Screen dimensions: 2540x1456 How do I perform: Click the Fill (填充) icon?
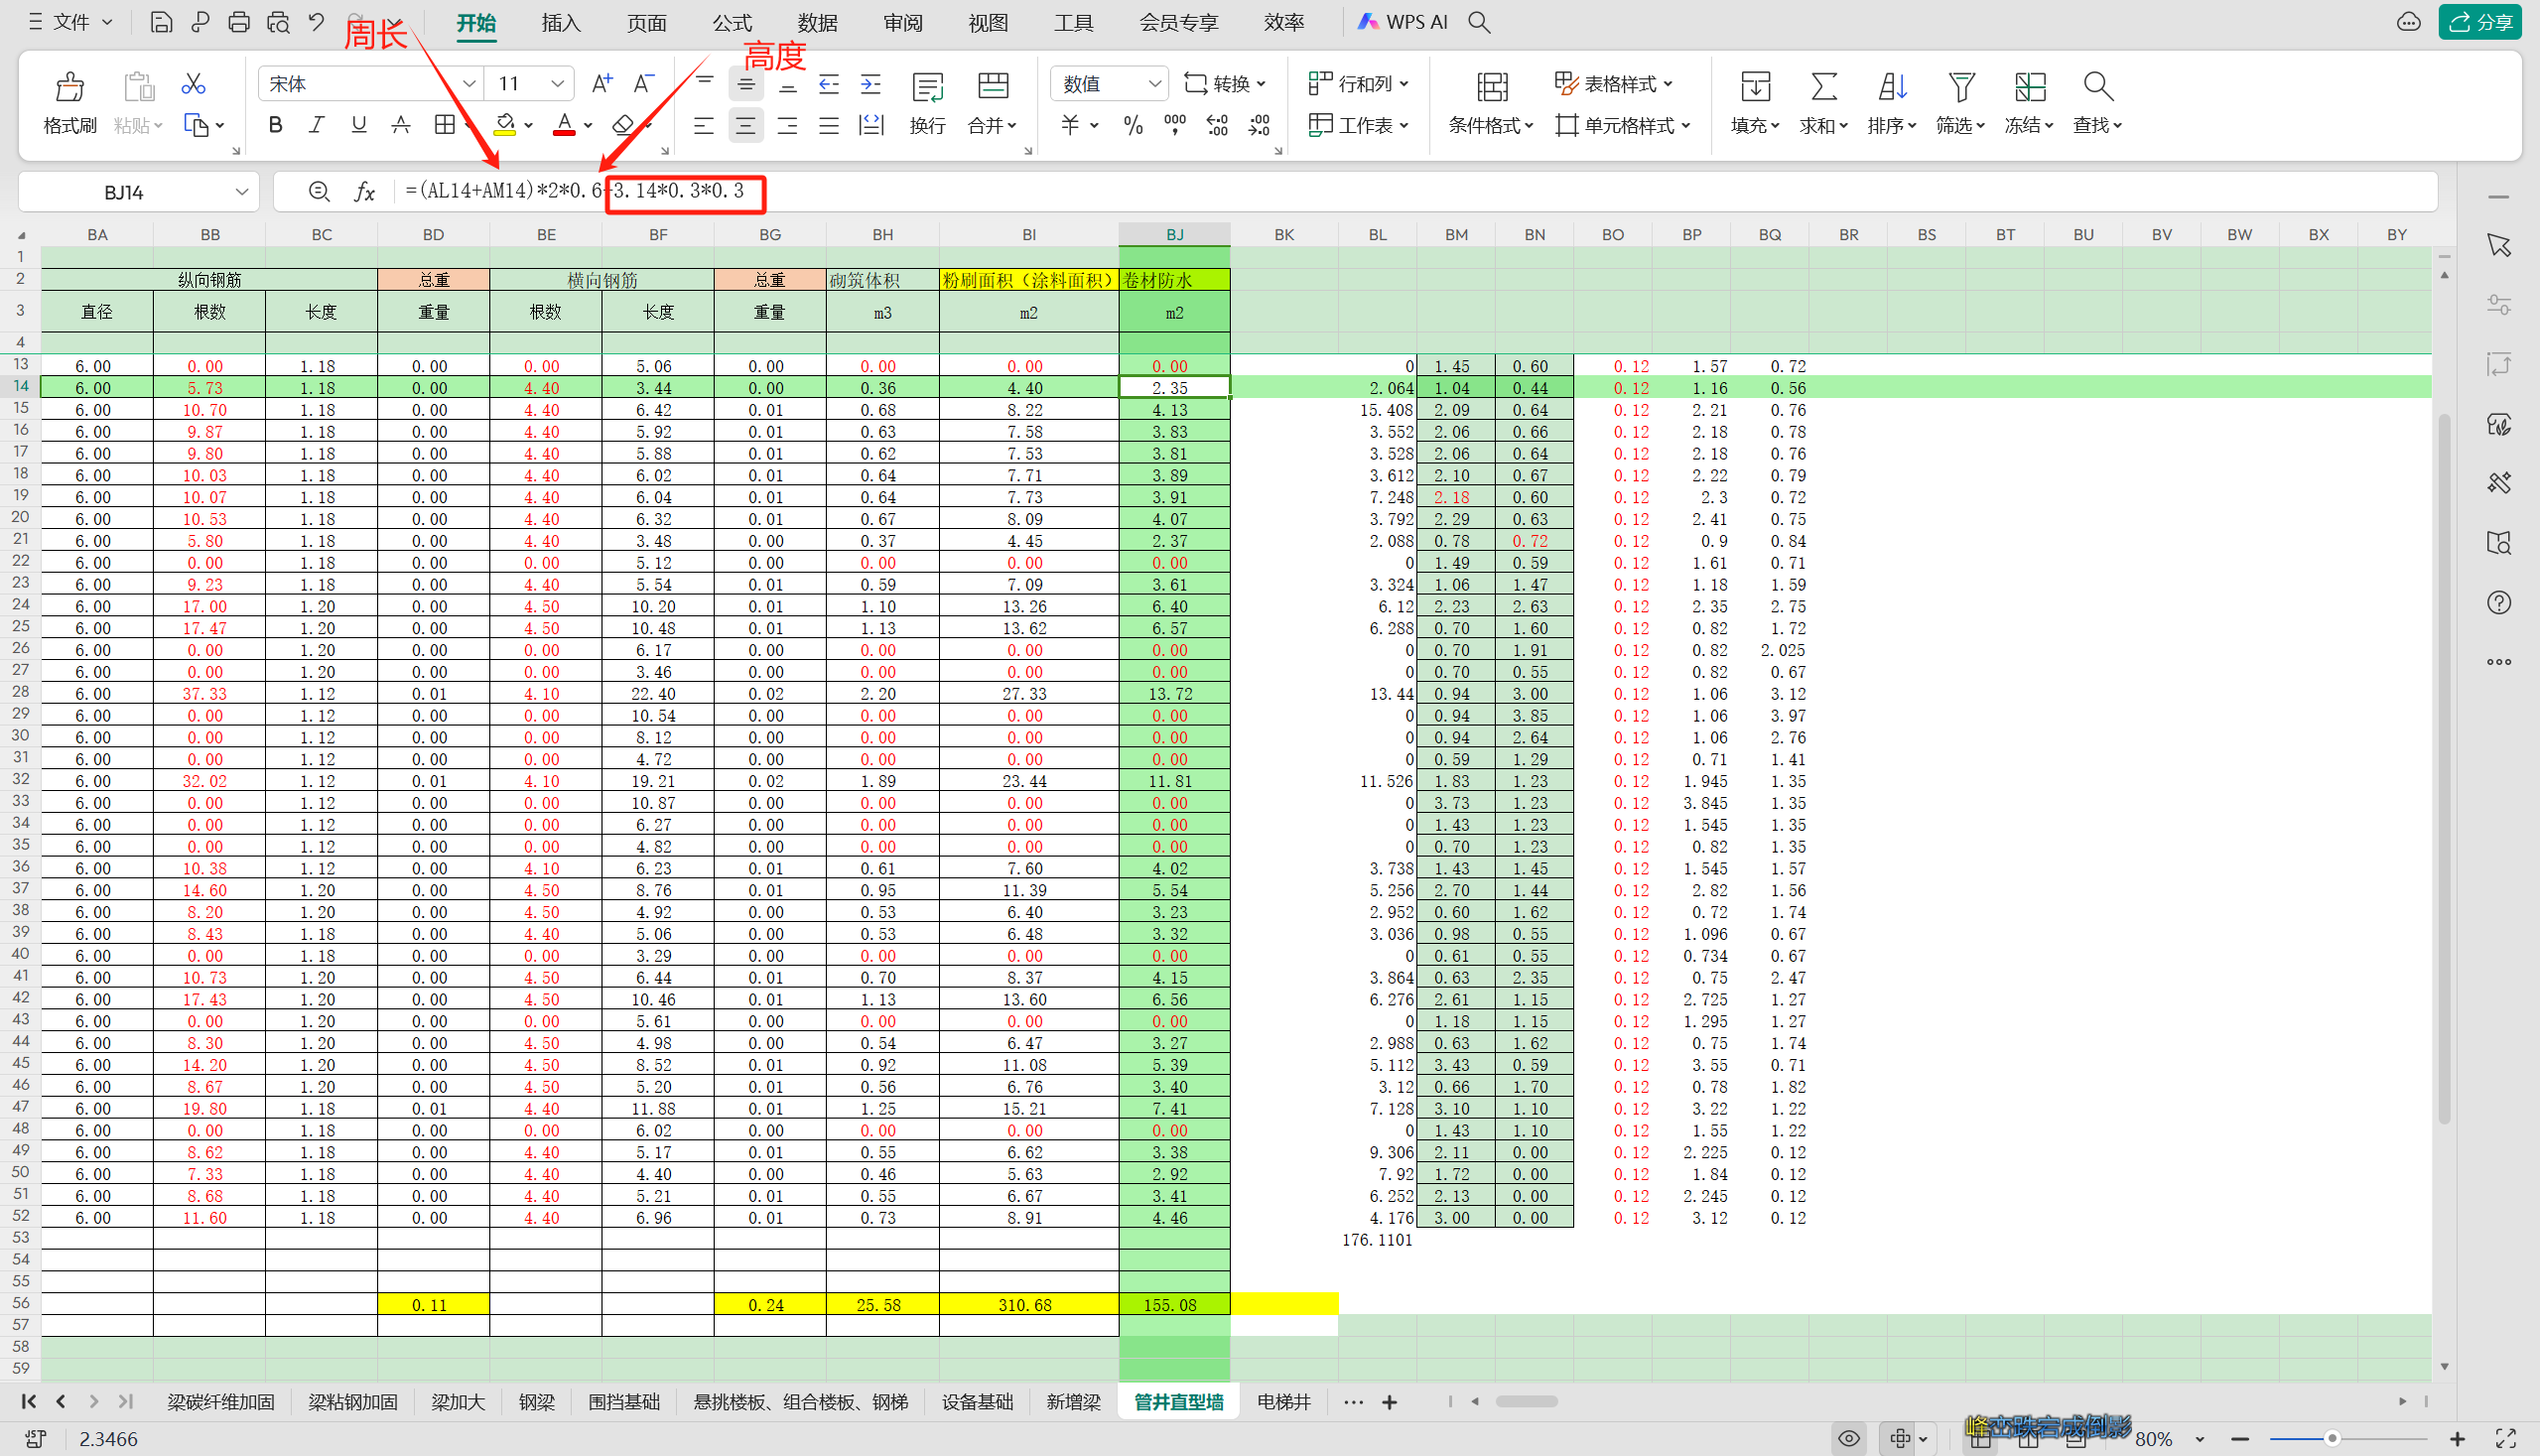click(x=1756, y=88)
